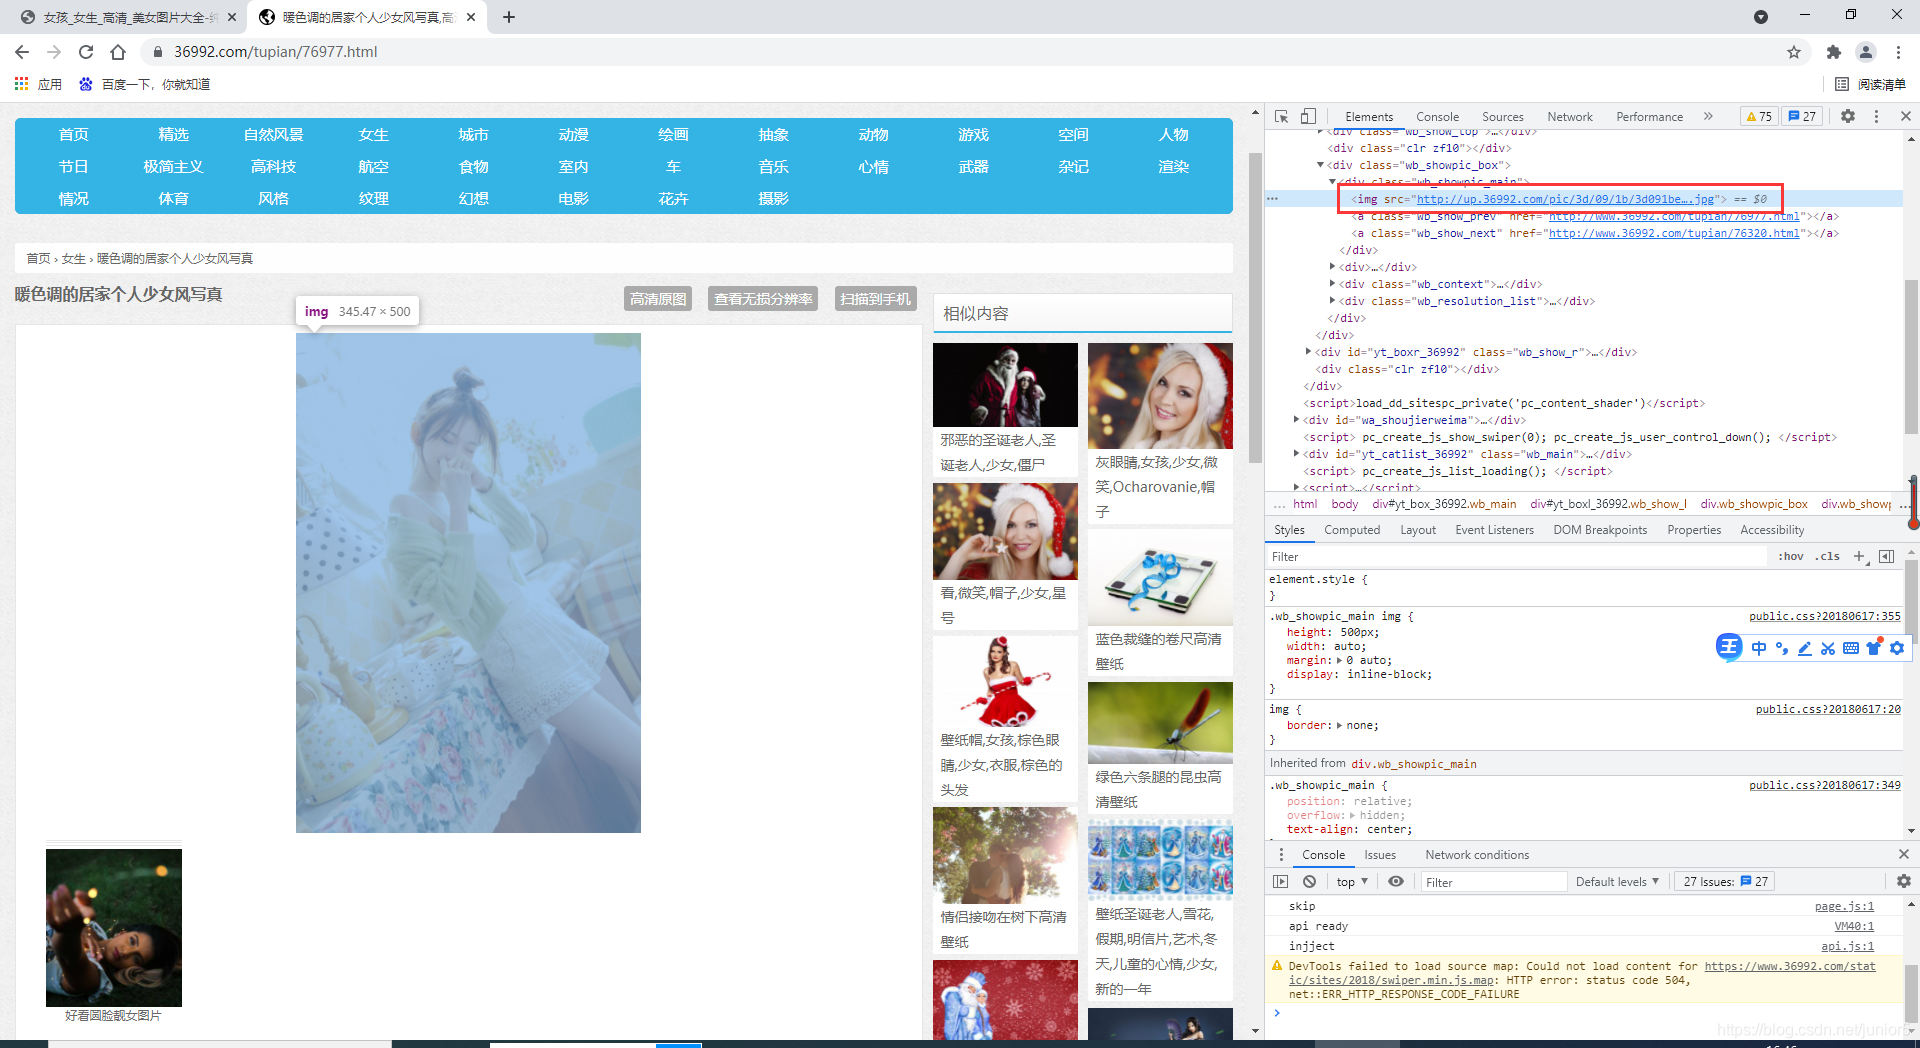Show more DevTools tabs chevron
This screenshot has height=1048, width=1920.
tap(1708, 117)
